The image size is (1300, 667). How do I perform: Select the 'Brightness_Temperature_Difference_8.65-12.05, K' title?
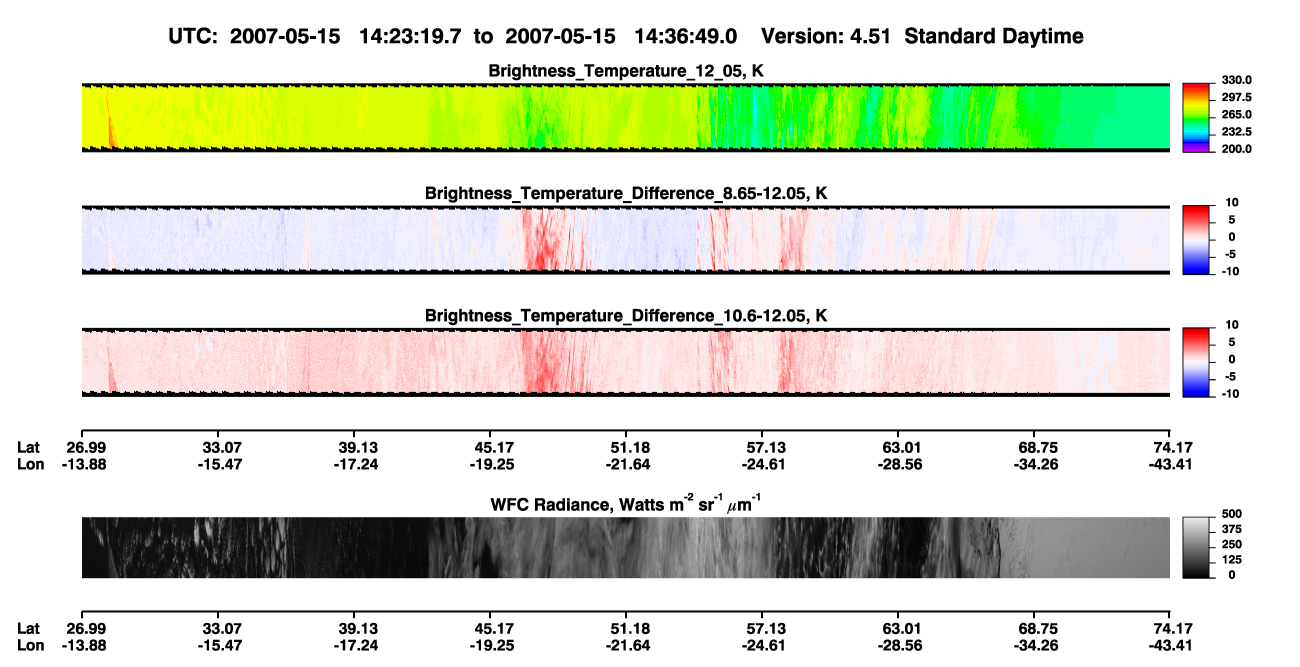coord(627,193)
